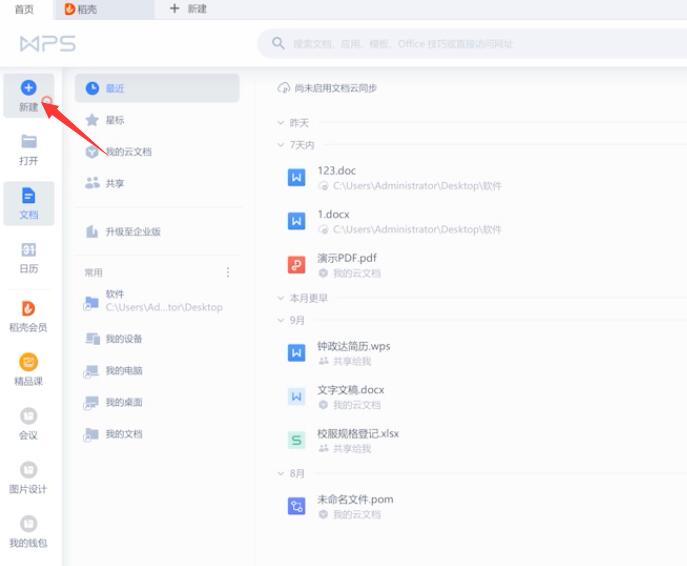Select the 文档 sidebar icon
The height and width of the screenshot is (566, 687).
[x=28, y=195]
